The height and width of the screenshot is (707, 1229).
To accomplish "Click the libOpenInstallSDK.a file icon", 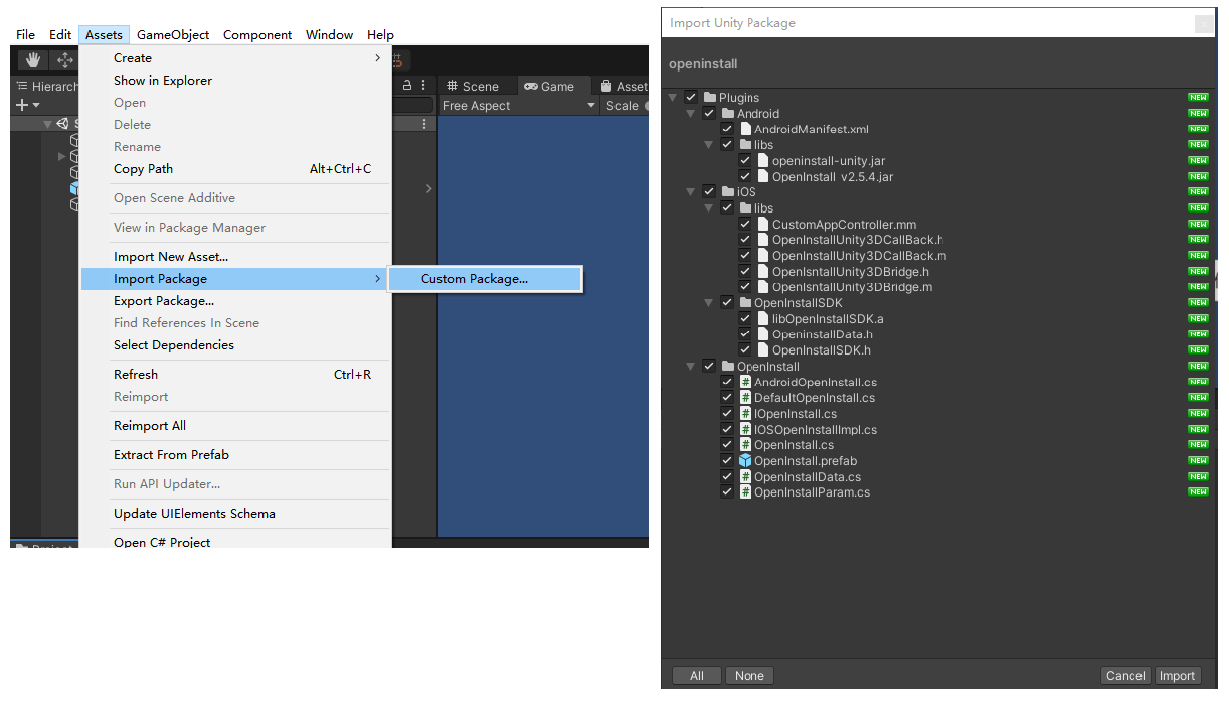I will (x=763, y=319).
